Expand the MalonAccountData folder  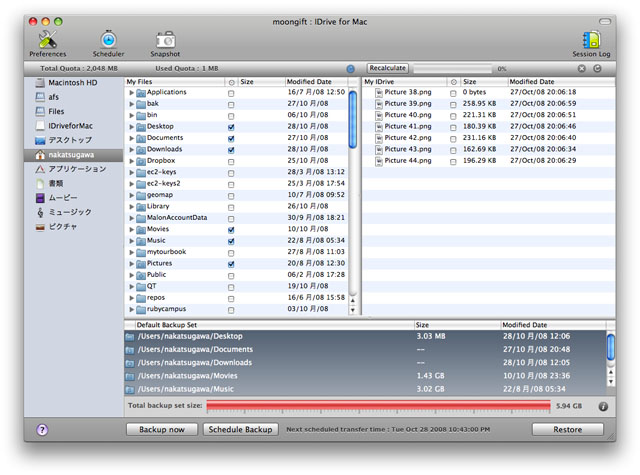click(x=131, y=218)
